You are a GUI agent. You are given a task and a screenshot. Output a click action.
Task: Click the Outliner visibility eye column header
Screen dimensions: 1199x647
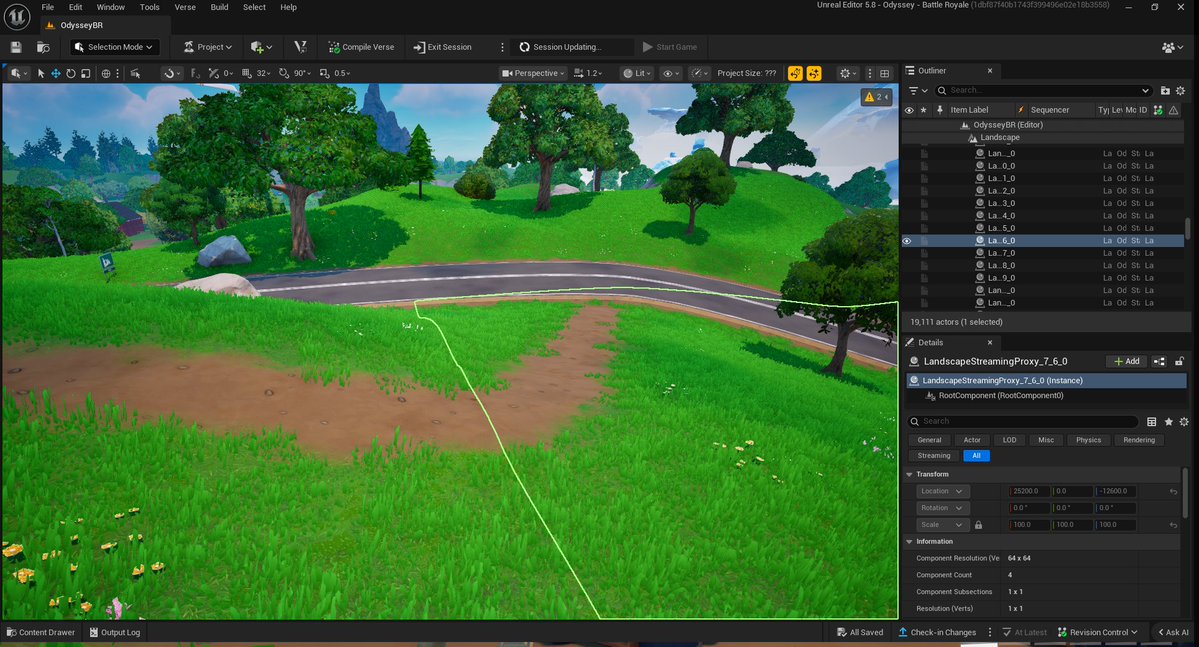(908, 110)
